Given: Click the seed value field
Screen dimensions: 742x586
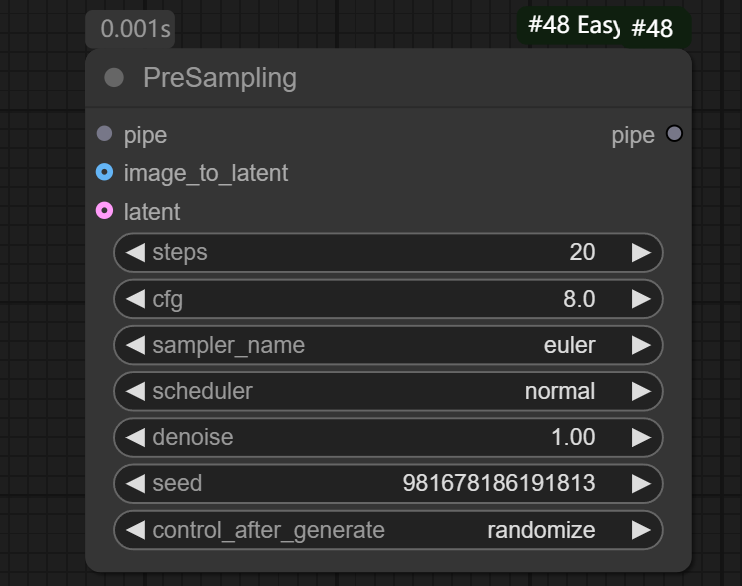Looking at the screenshot, I should pyautogui.click(x=388, y=484).
